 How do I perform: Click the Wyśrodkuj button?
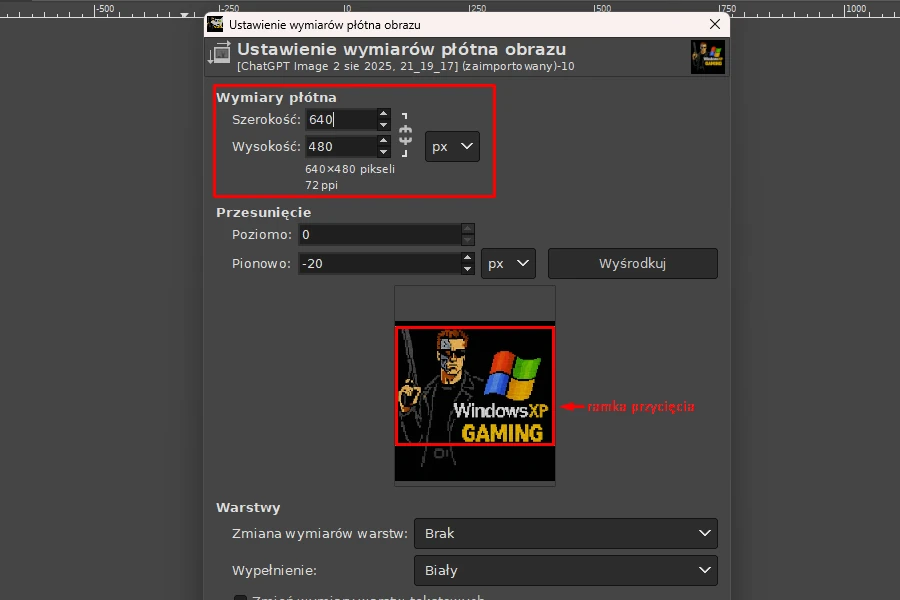[x=633, y=264]
